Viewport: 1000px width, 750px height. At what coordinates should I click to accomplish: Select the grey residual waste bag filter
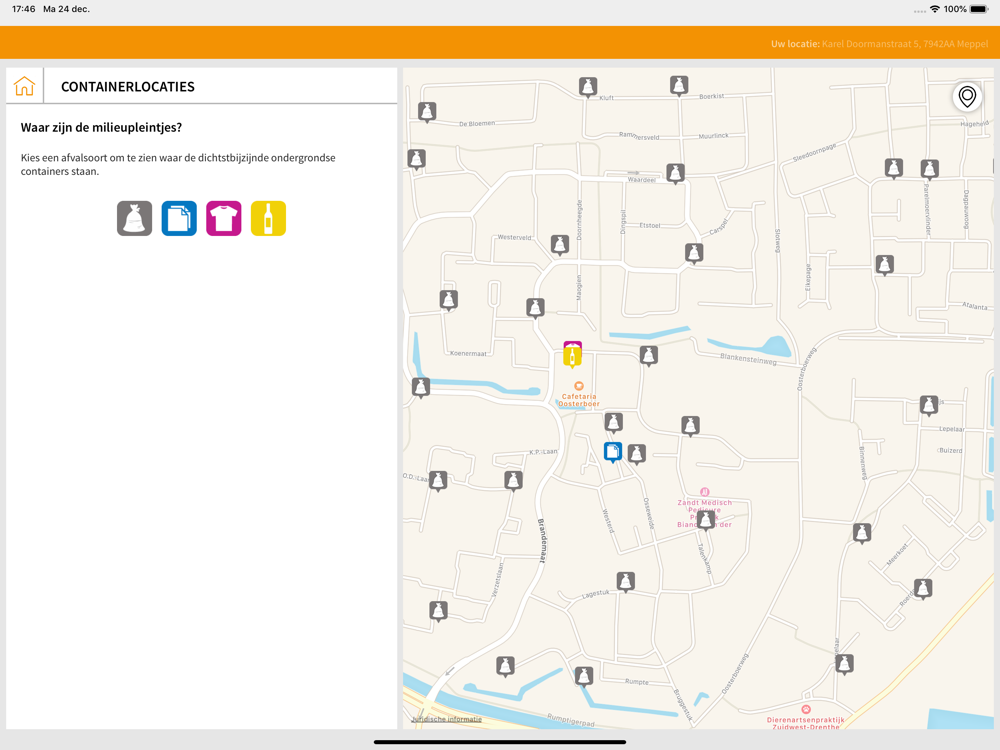pos(134,218)
